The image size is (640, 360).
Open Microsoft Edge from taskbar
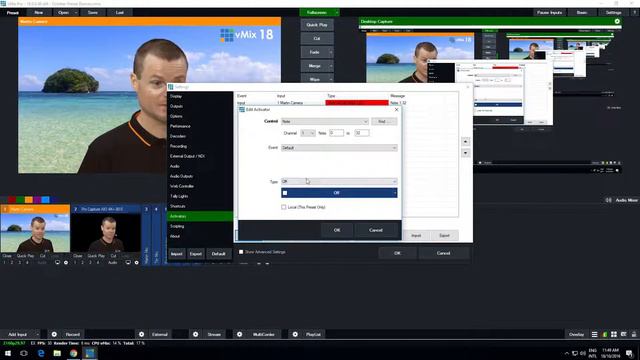coord(41,353)
